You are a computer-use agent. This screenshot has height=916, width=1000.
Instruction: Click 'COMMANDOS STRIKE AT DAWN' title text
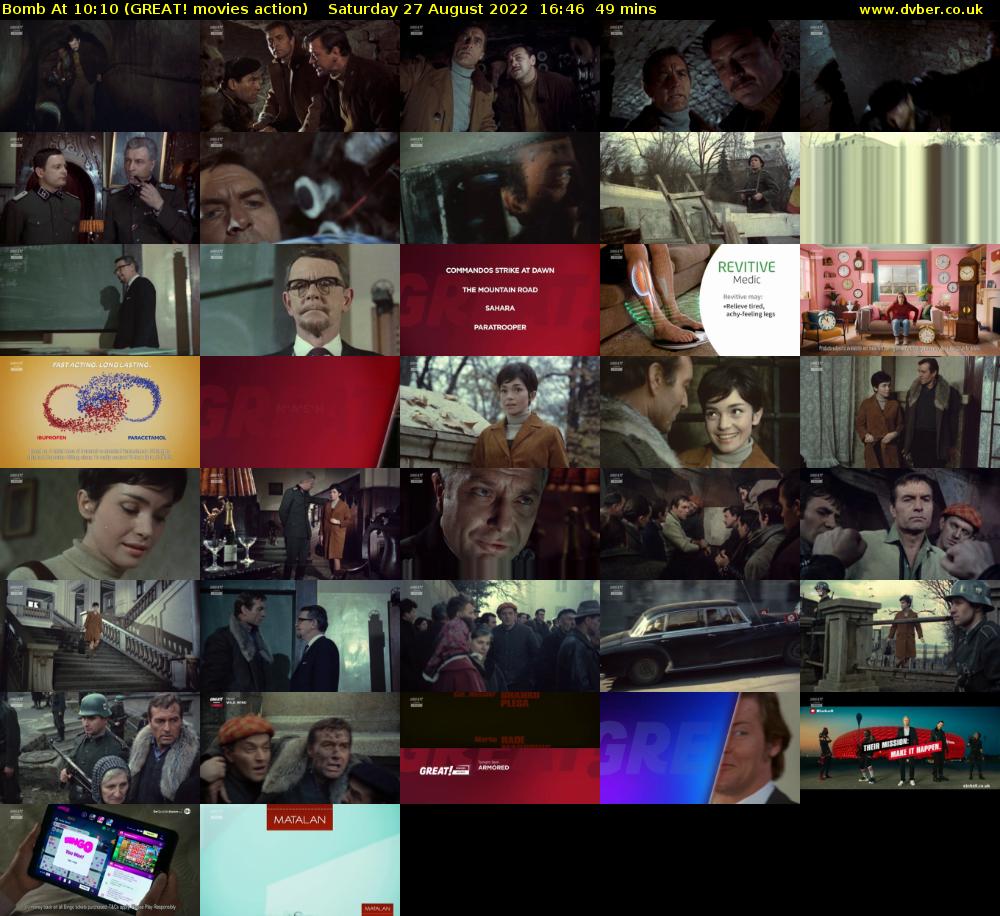[500, 270]
